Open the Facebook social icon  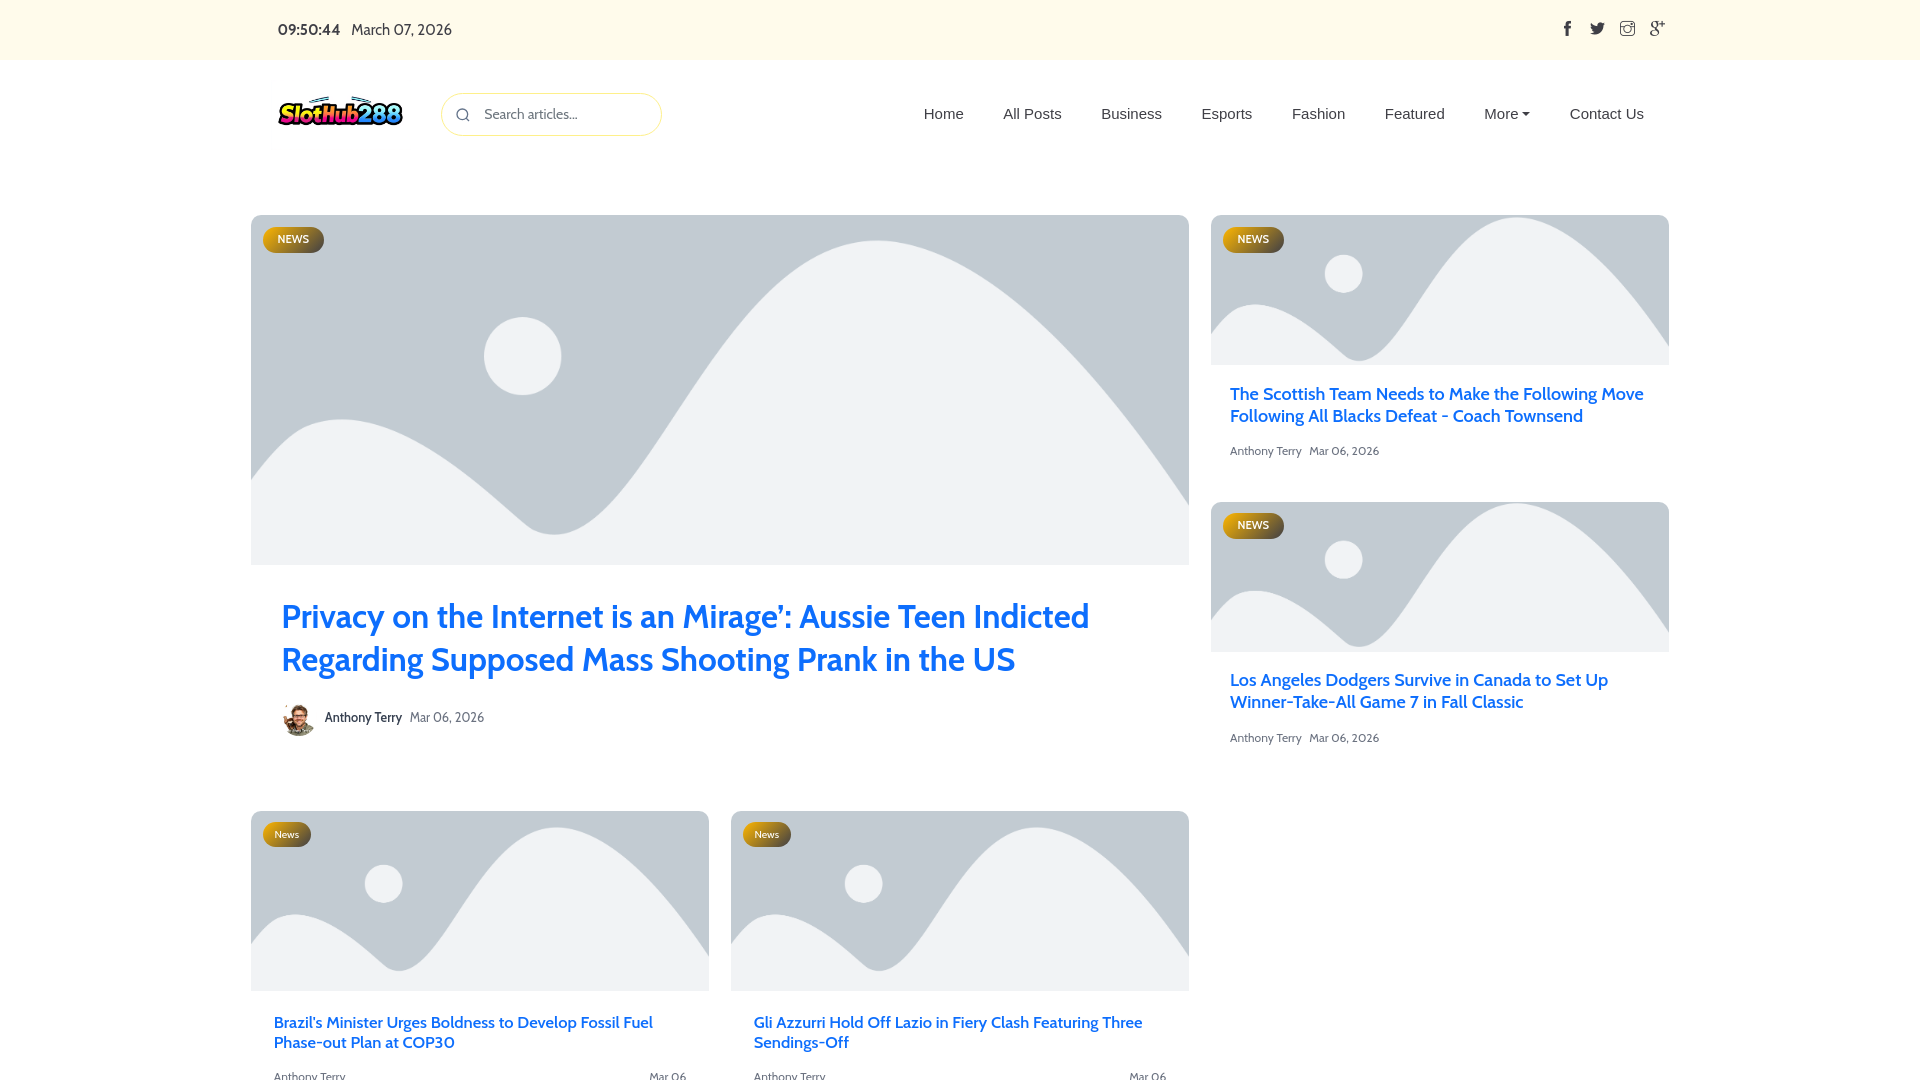coord(1567,29)
